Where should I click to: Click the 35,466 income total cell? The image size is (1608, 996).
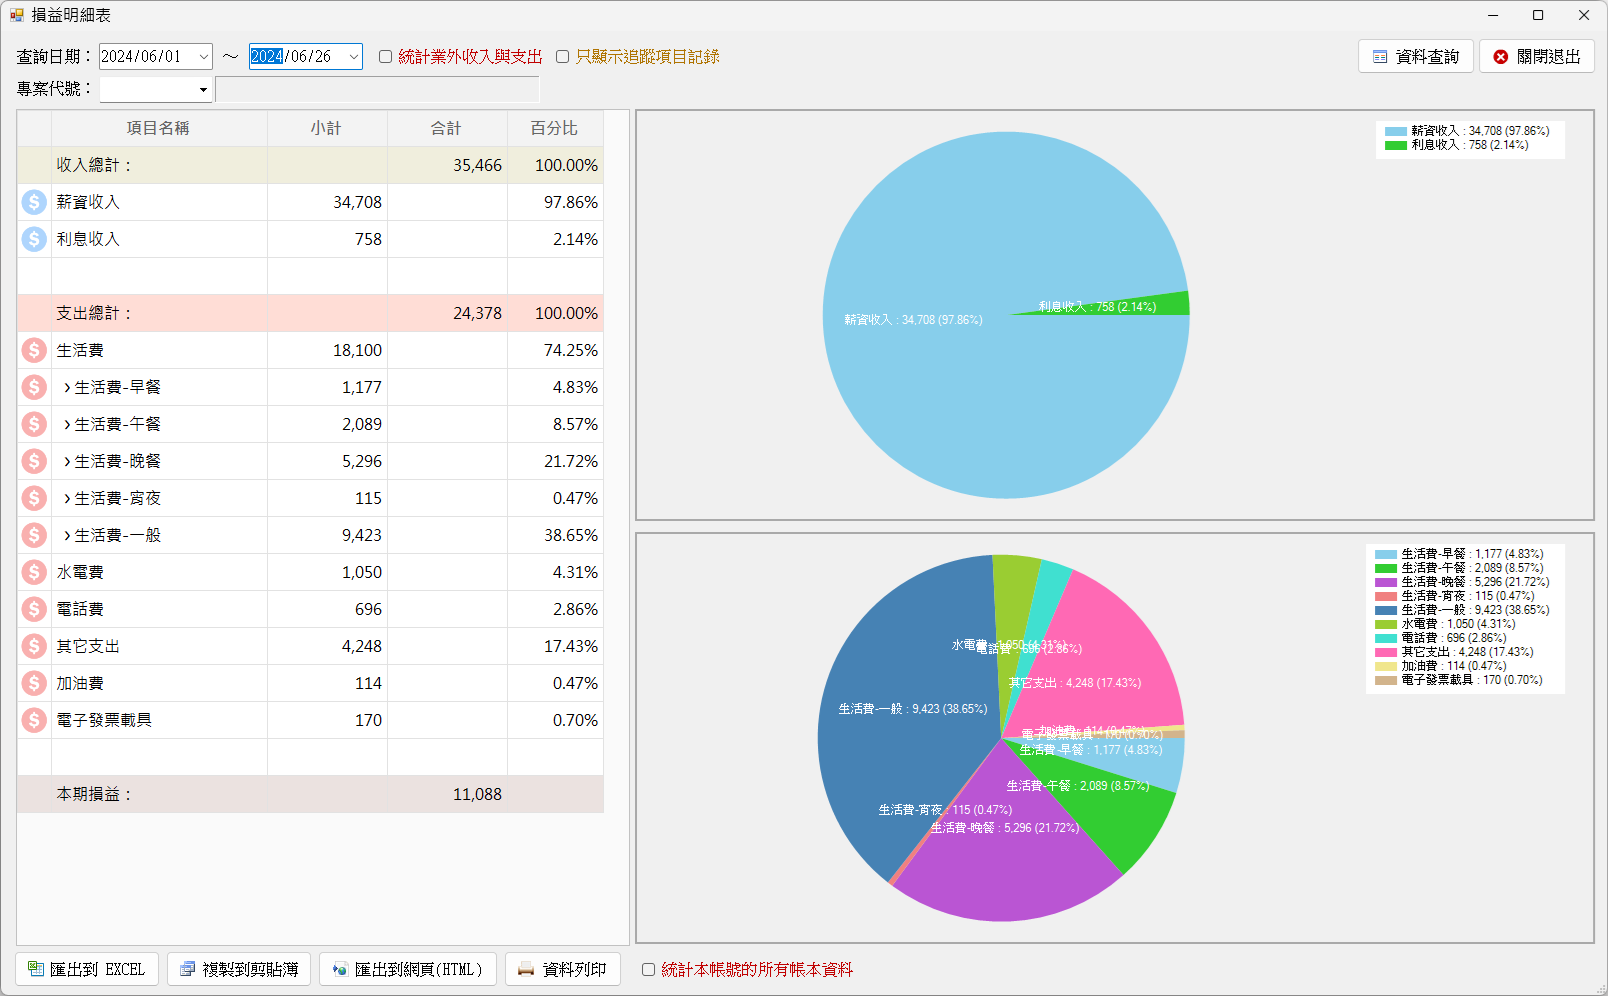click(447, 165)
